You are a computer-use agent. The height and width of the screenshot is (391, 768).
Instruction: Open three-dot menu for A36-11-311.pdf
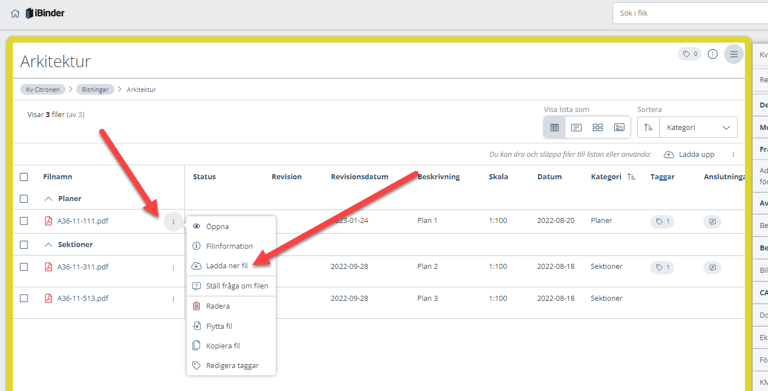click(x=173, y=268)
